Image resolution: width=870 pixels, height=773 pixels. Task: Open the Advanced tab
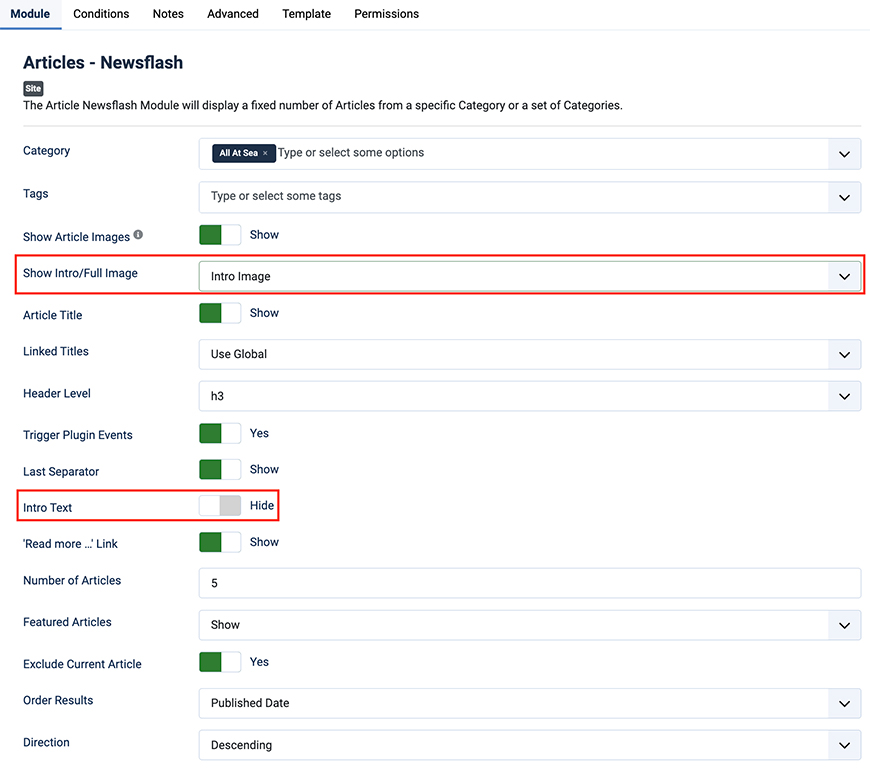pos(233,14)
